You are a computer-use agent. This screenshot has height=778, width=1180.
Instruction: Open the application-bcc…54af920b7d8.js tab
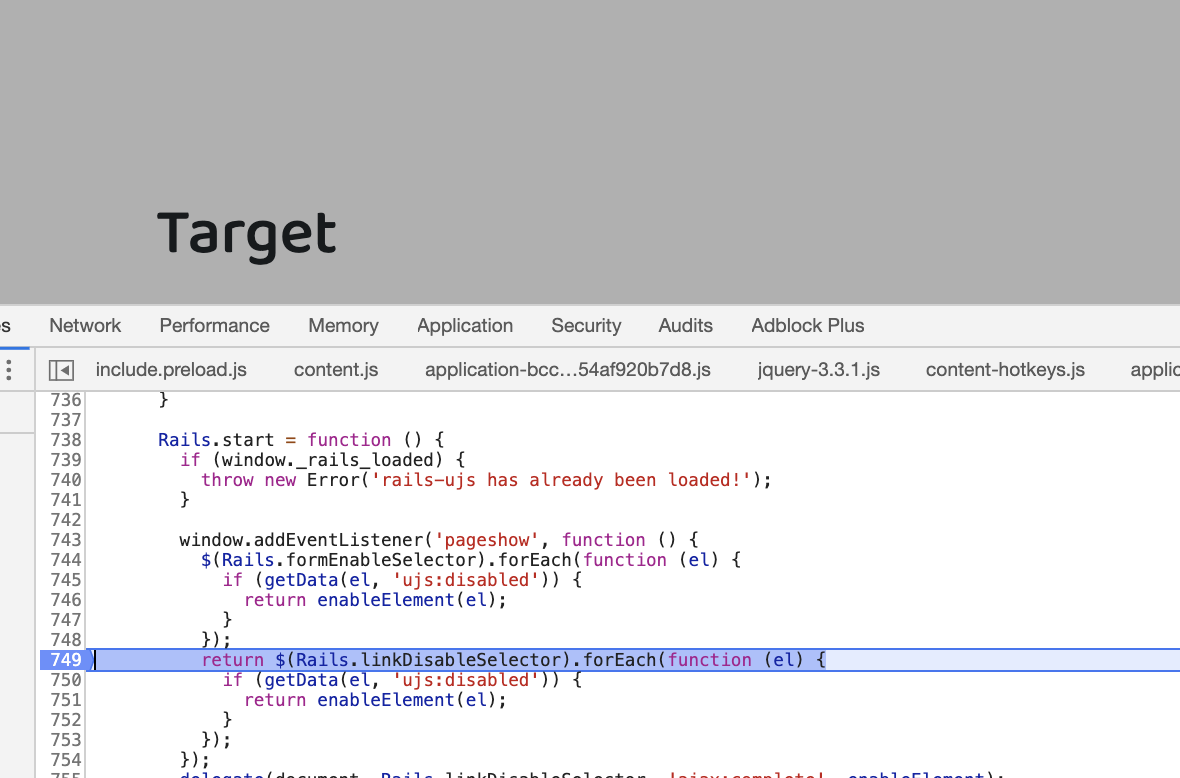tap(569, 369)
